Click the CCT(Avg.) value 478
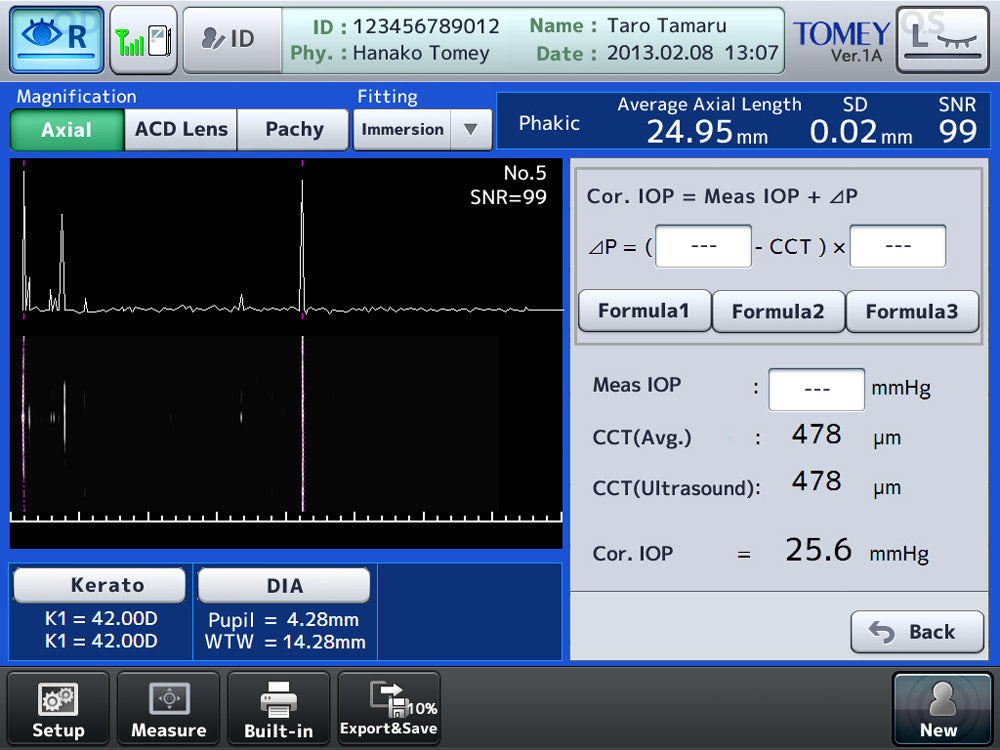This screenshot has width=1000, height=750. pyautogui.click(x=817, y=434)
